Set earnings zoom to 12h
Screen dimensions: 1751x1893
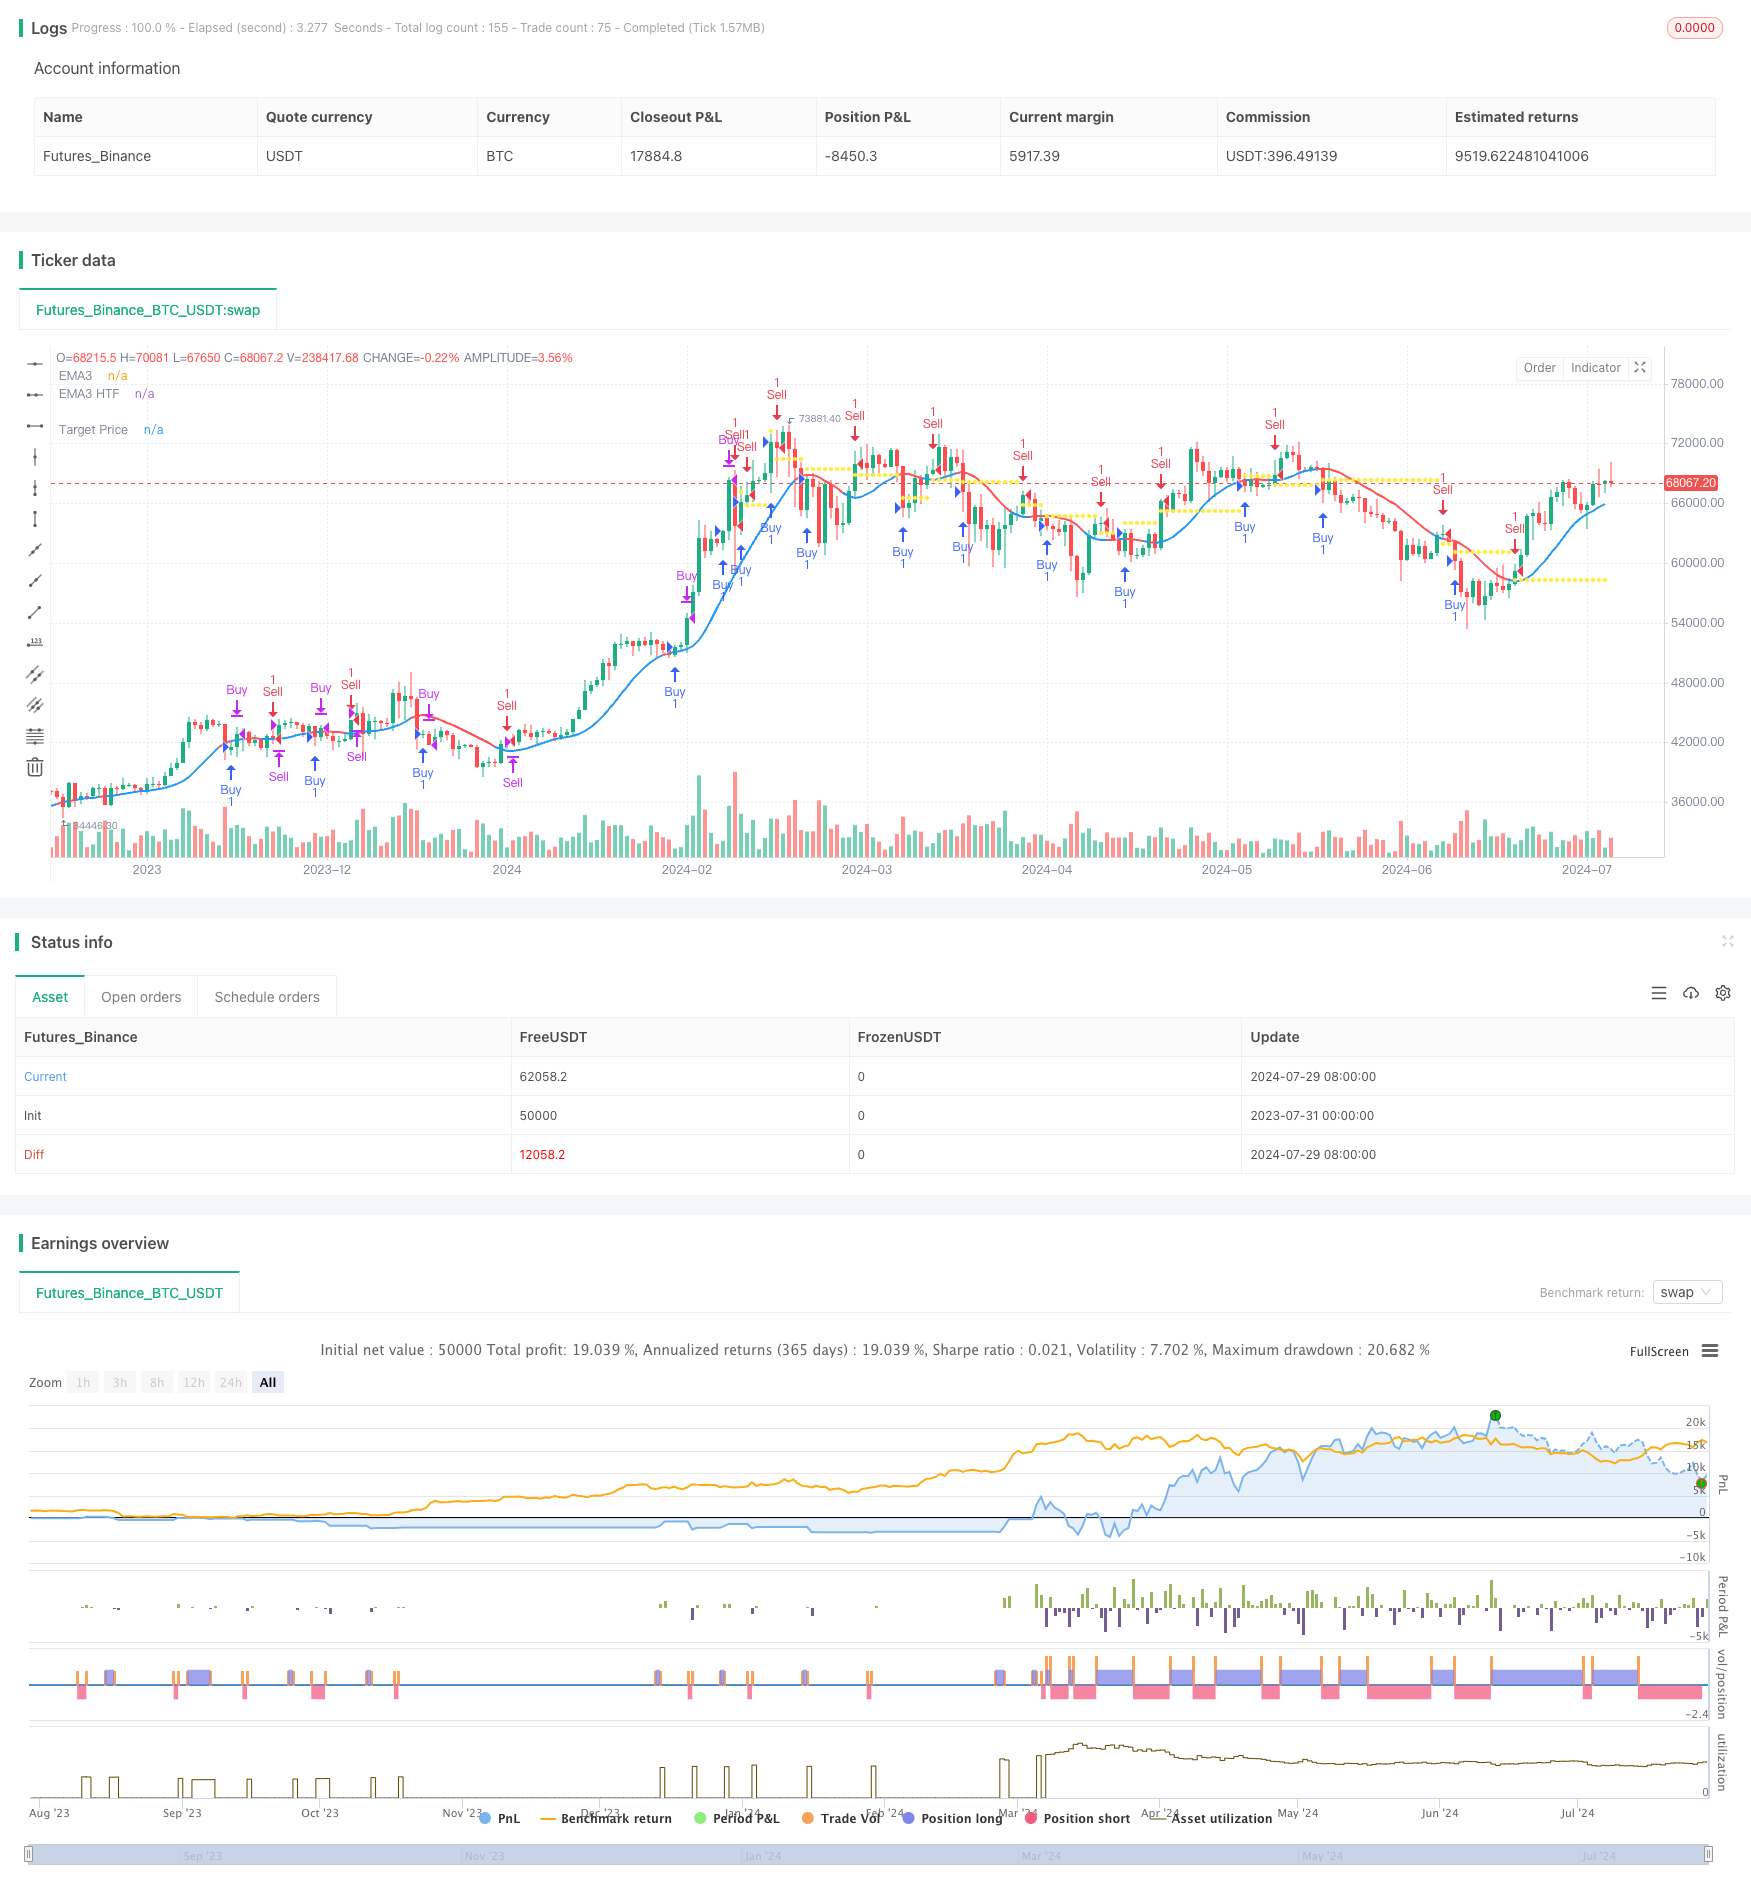[194, 1382]
